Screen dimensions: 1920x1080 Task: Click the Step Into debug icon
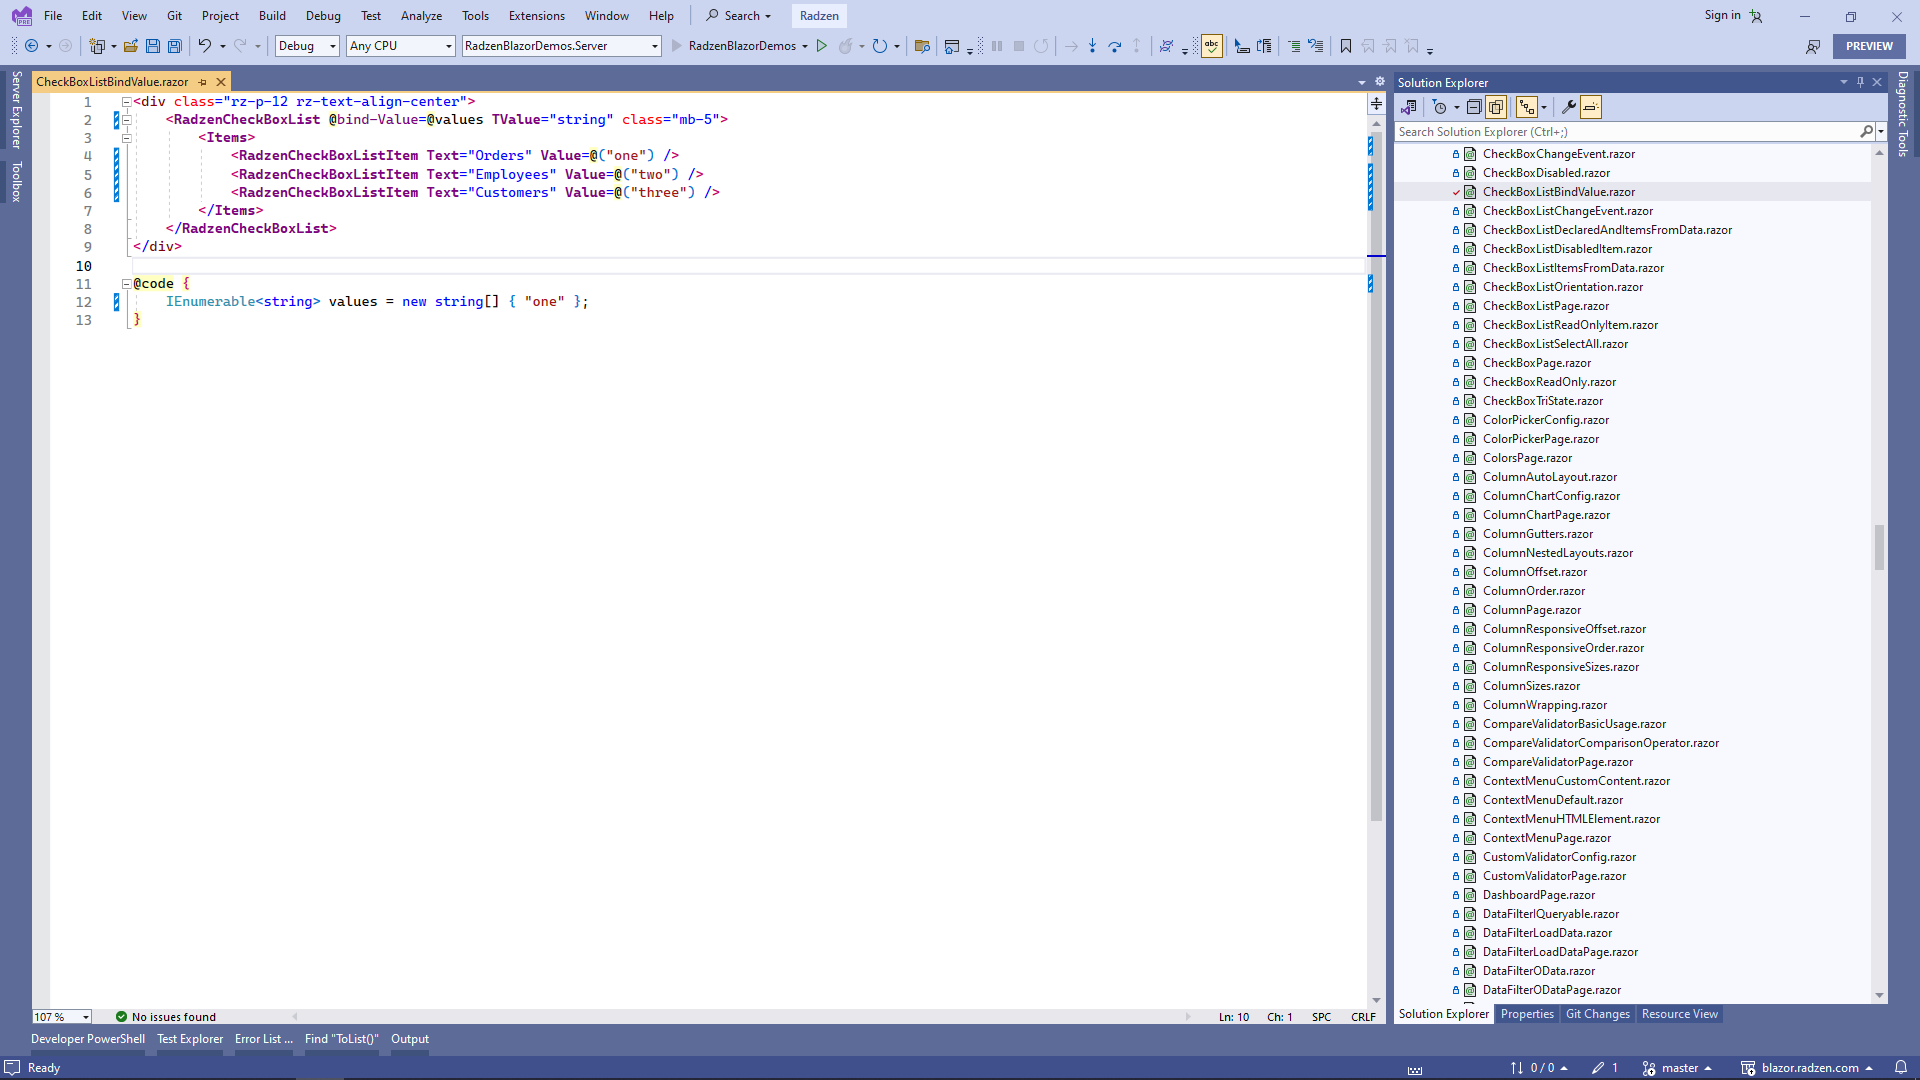pos(1092,46)
